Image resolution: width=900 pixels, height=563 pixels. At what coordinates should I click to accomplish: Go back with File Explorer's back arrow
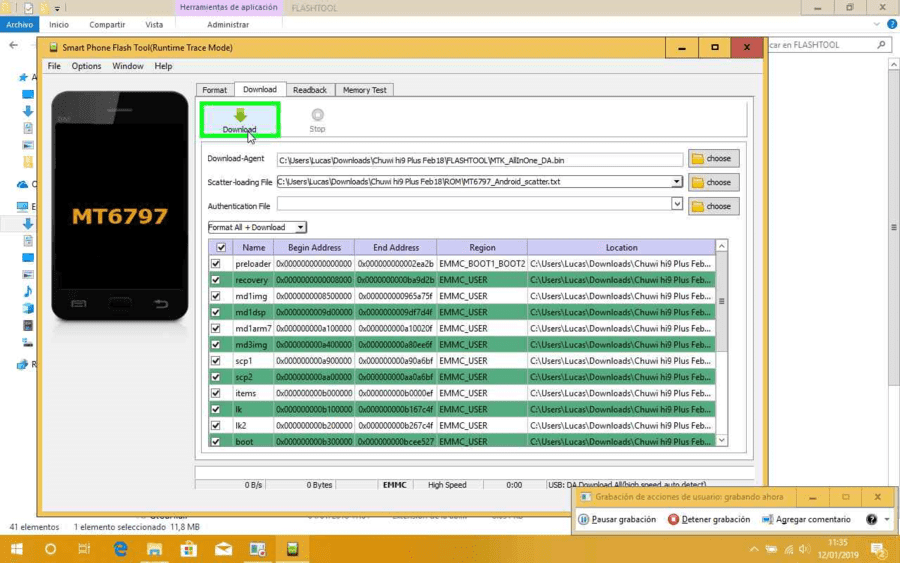pyautogui.click(x=14, y=45)
